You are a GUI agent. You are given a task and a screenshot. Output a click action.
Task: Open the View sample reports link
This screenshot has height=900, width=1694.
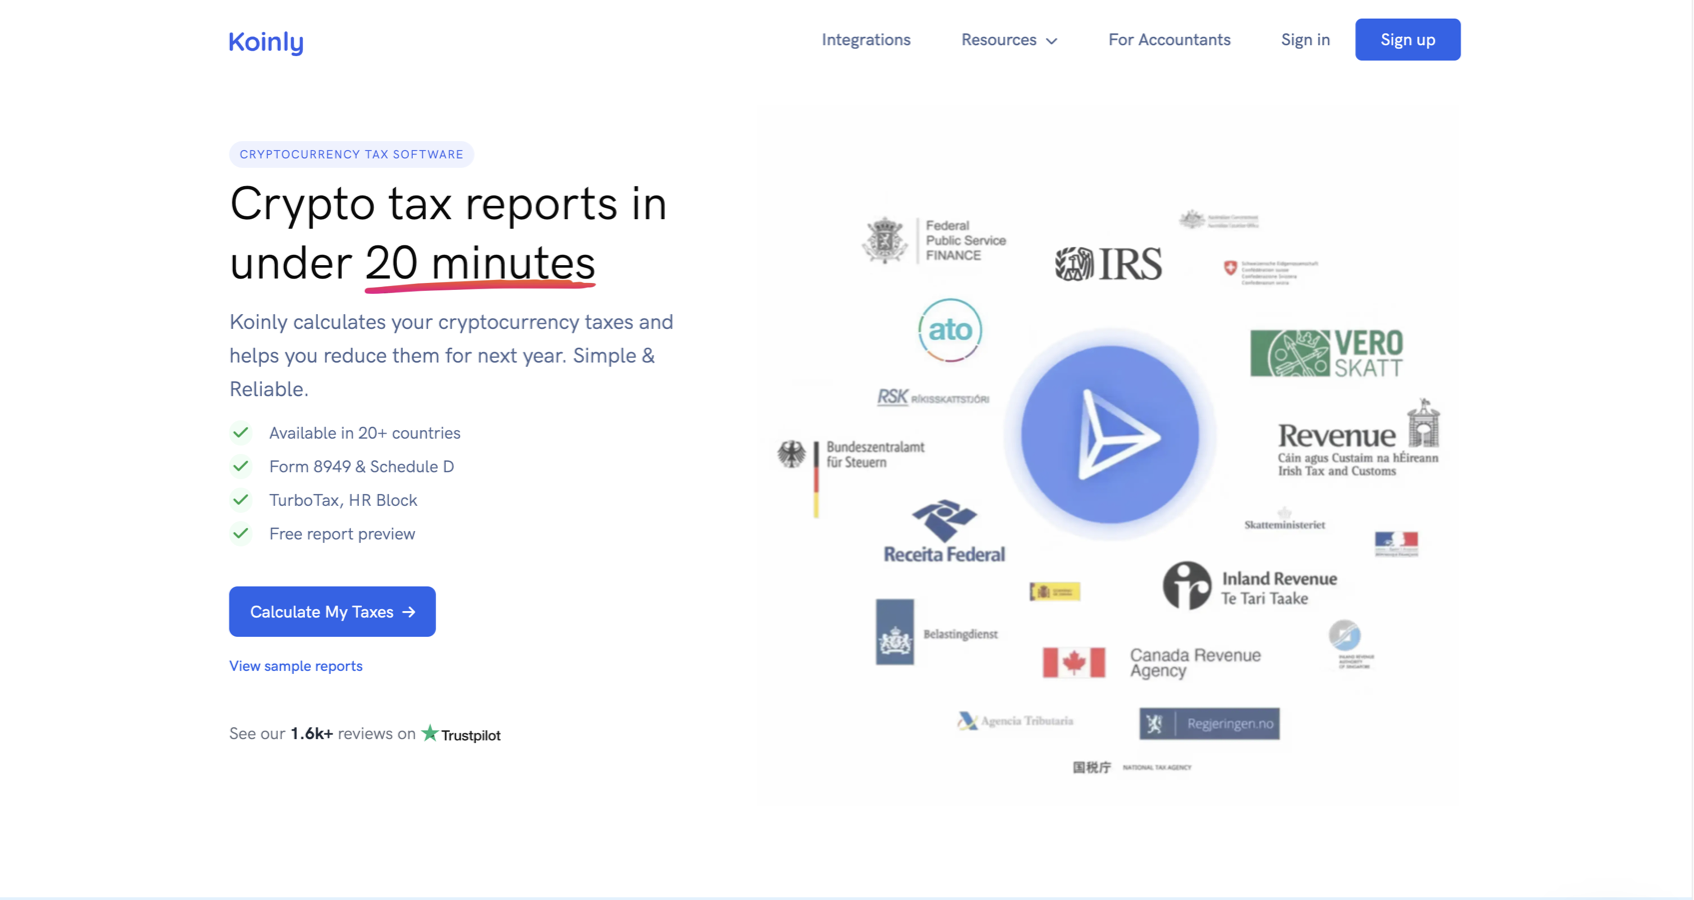click(x=296, y=666)
